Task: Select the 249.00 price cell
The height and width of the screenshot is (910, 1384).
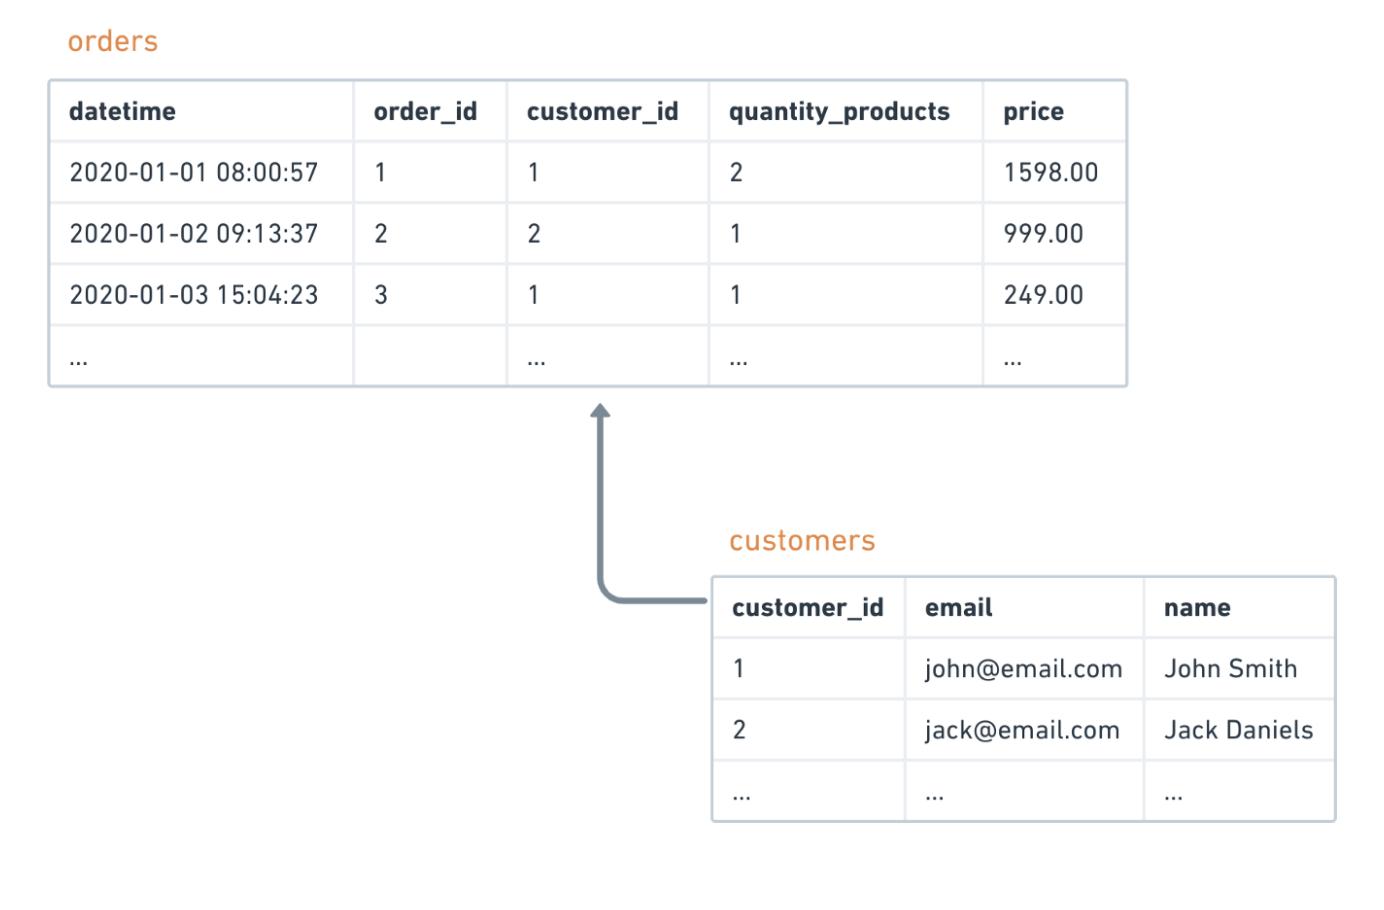Action: 1043,295
